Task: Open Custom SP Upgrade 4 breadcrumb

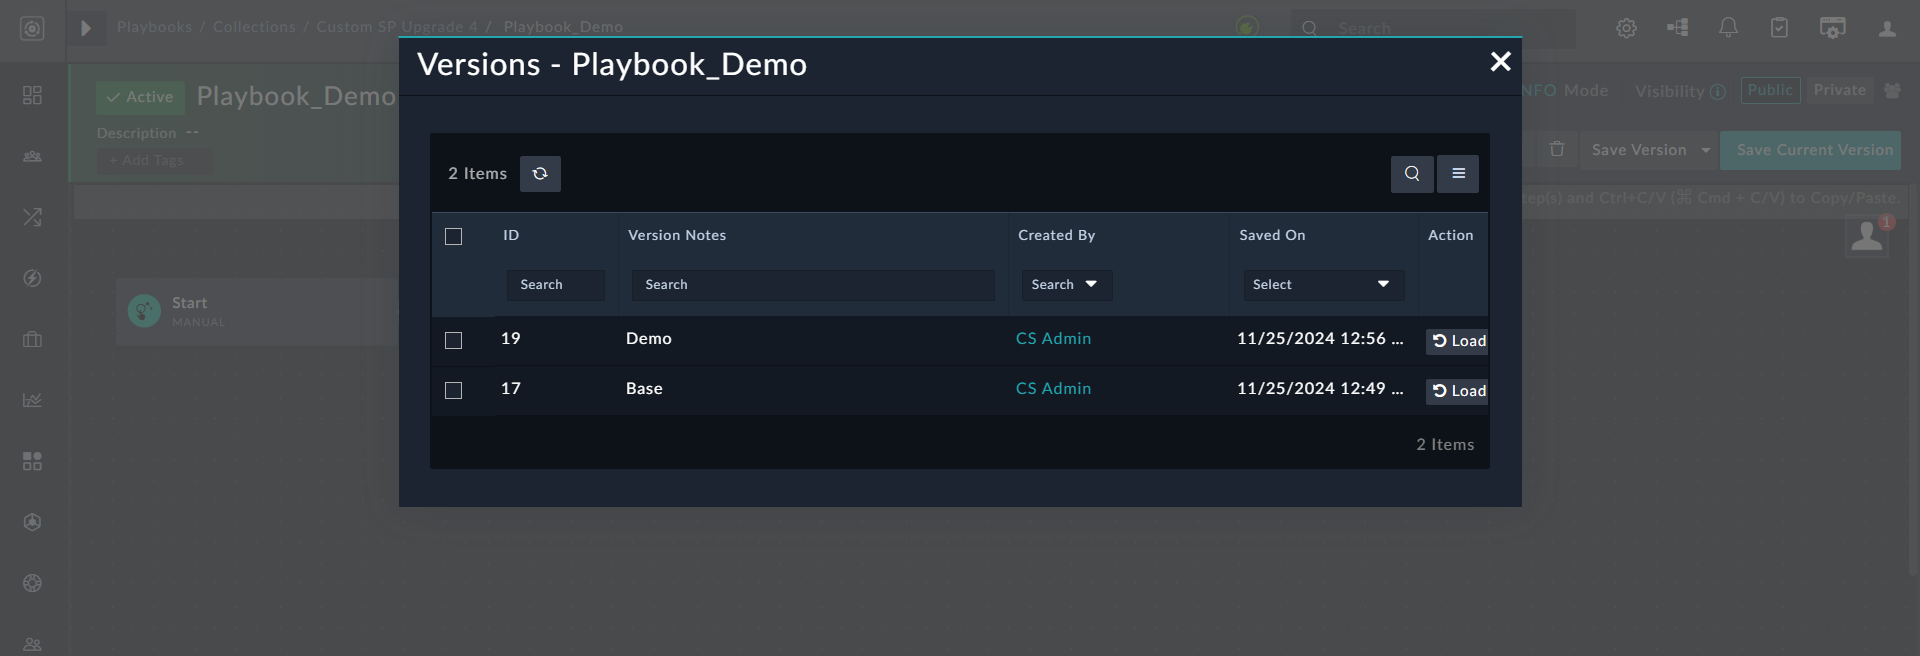Action: coord(397,27)
